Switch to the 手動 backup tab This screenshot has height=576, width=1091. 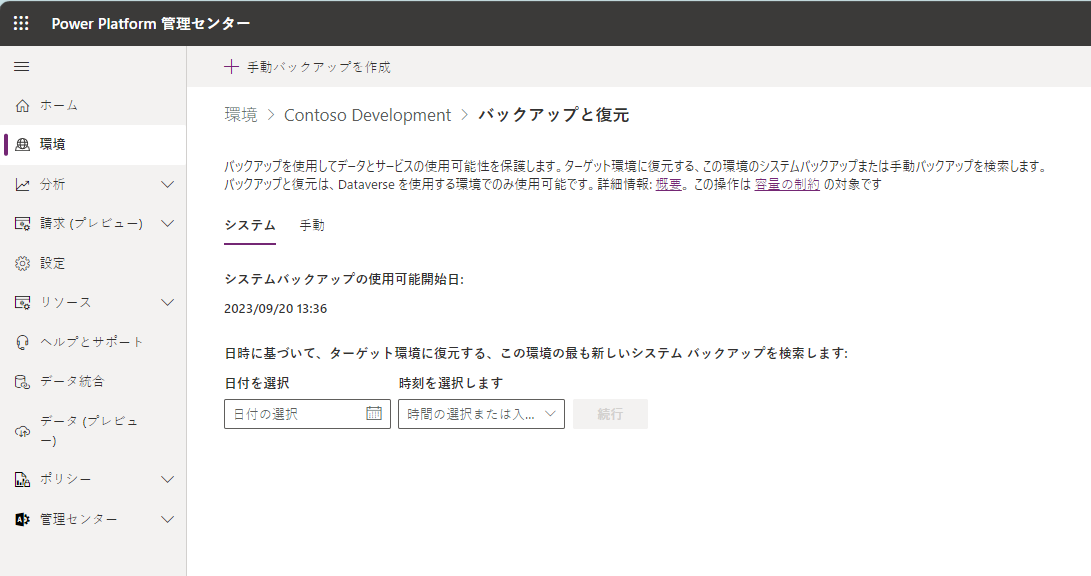[313, 225]
